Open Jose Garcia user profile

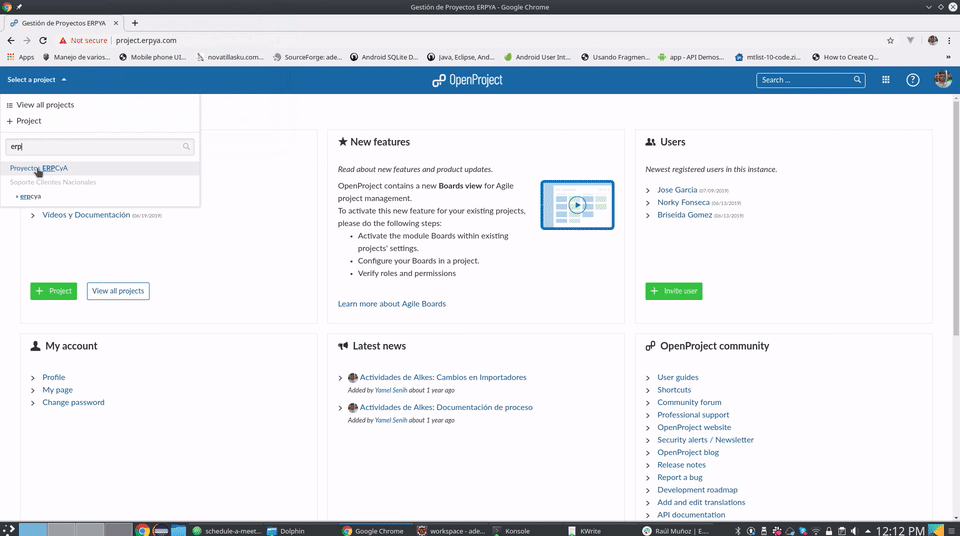pos(677,190)
